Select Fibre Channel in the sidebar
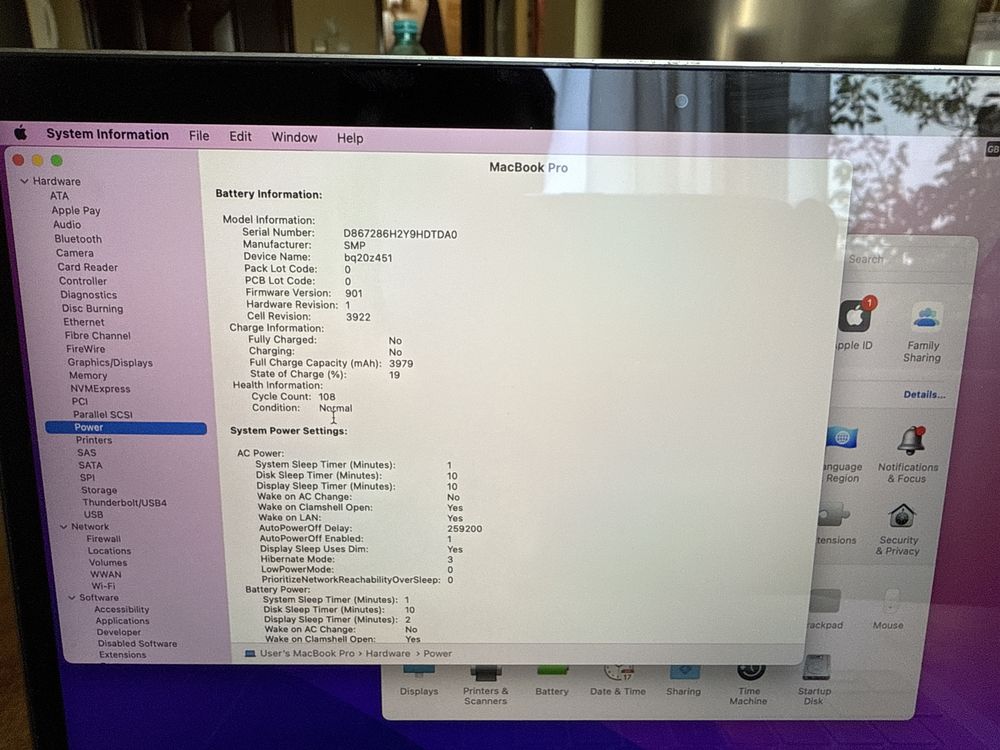Viewport: 1000px width, 750px height. tap(98, 335)
